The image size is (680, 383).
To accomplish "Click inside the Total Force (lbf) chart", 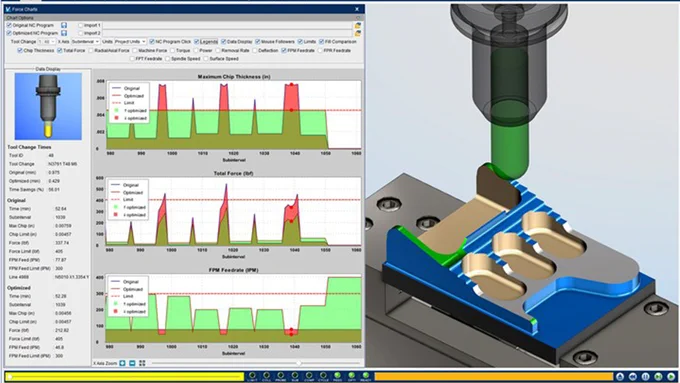I will (x=234, y=212).
